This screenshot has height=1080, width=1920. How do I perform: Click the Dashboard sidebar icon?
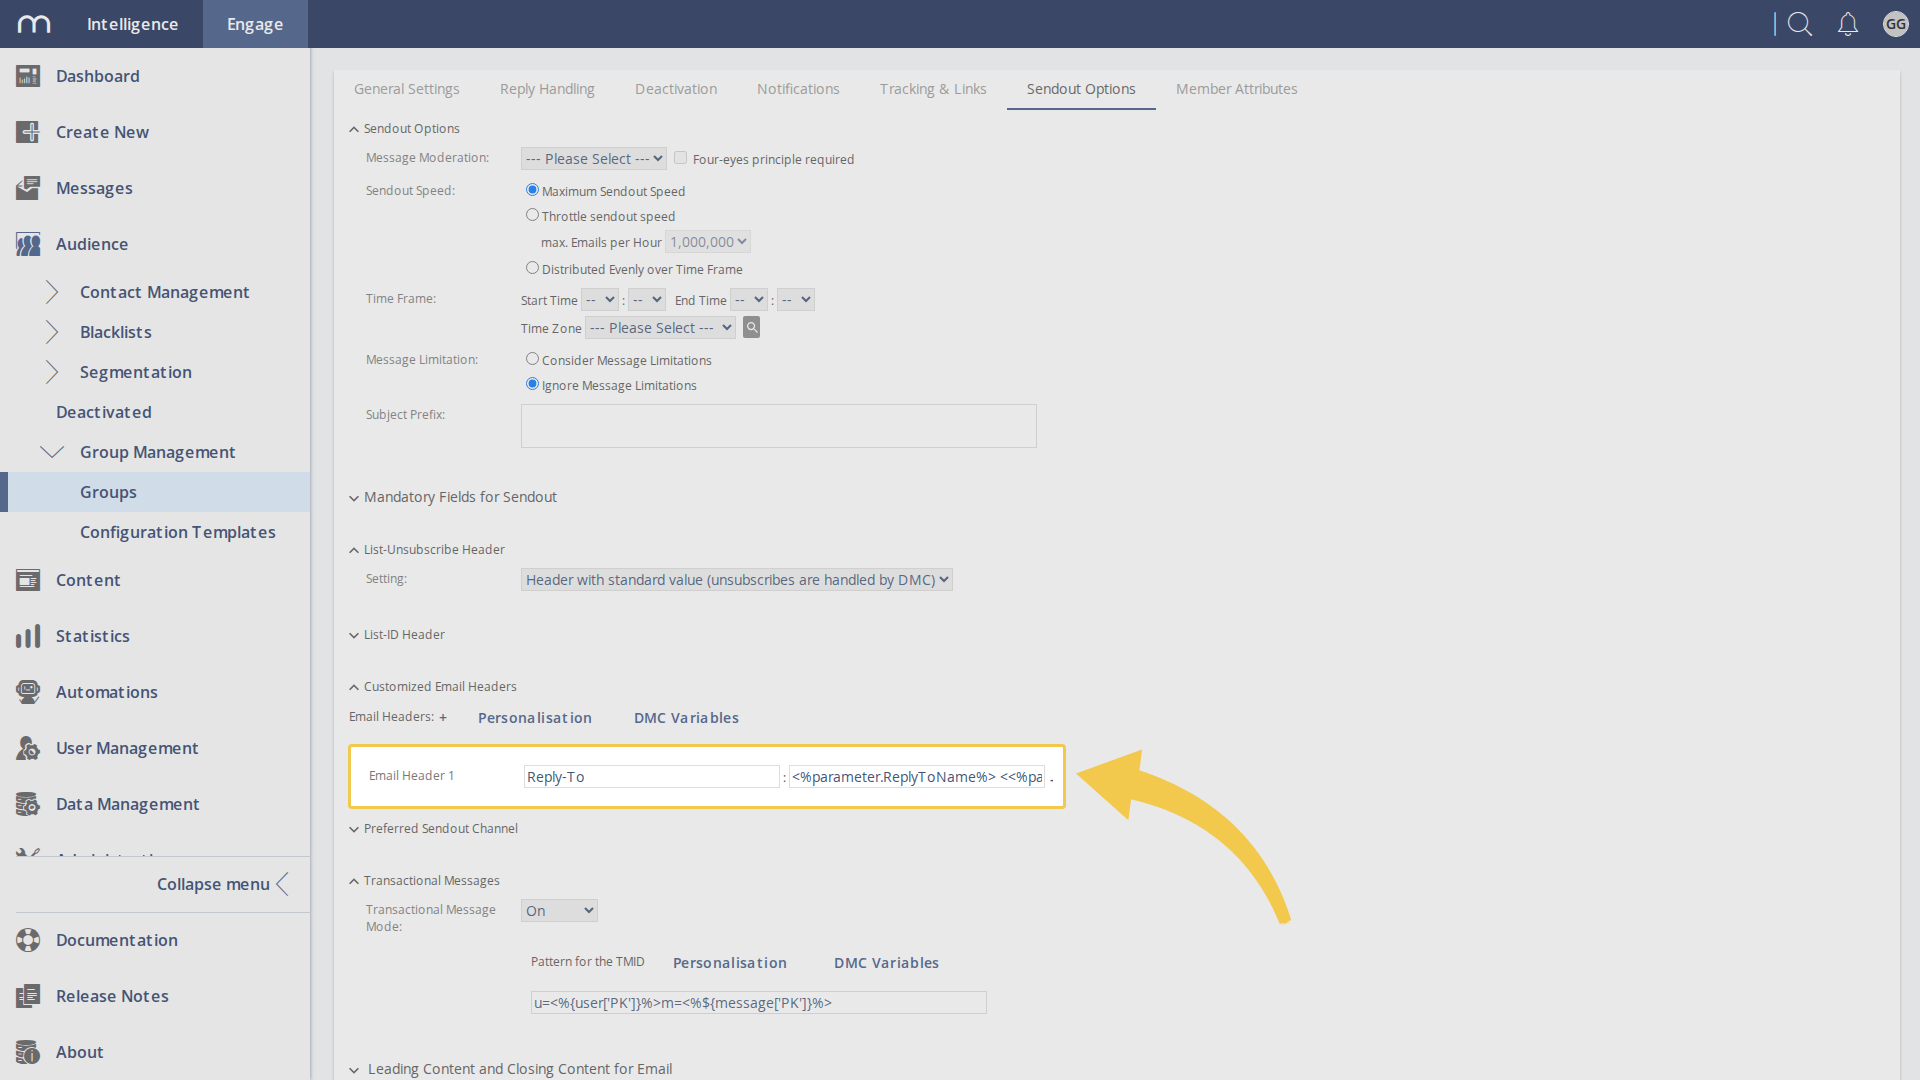28,76
